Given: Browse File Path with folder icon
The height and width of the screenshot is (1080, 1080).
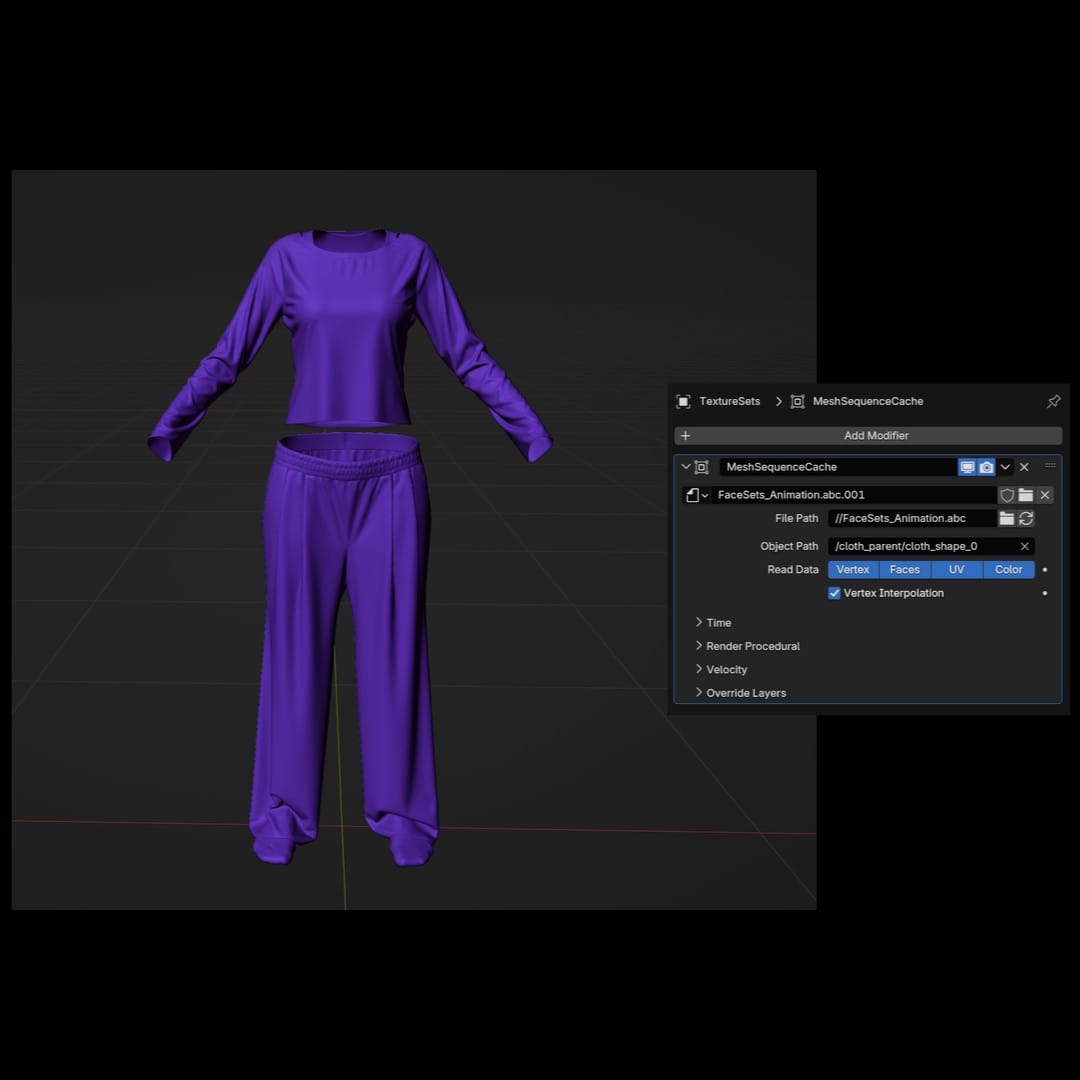Looking at the screenshot, I should tap(1006, 519).
